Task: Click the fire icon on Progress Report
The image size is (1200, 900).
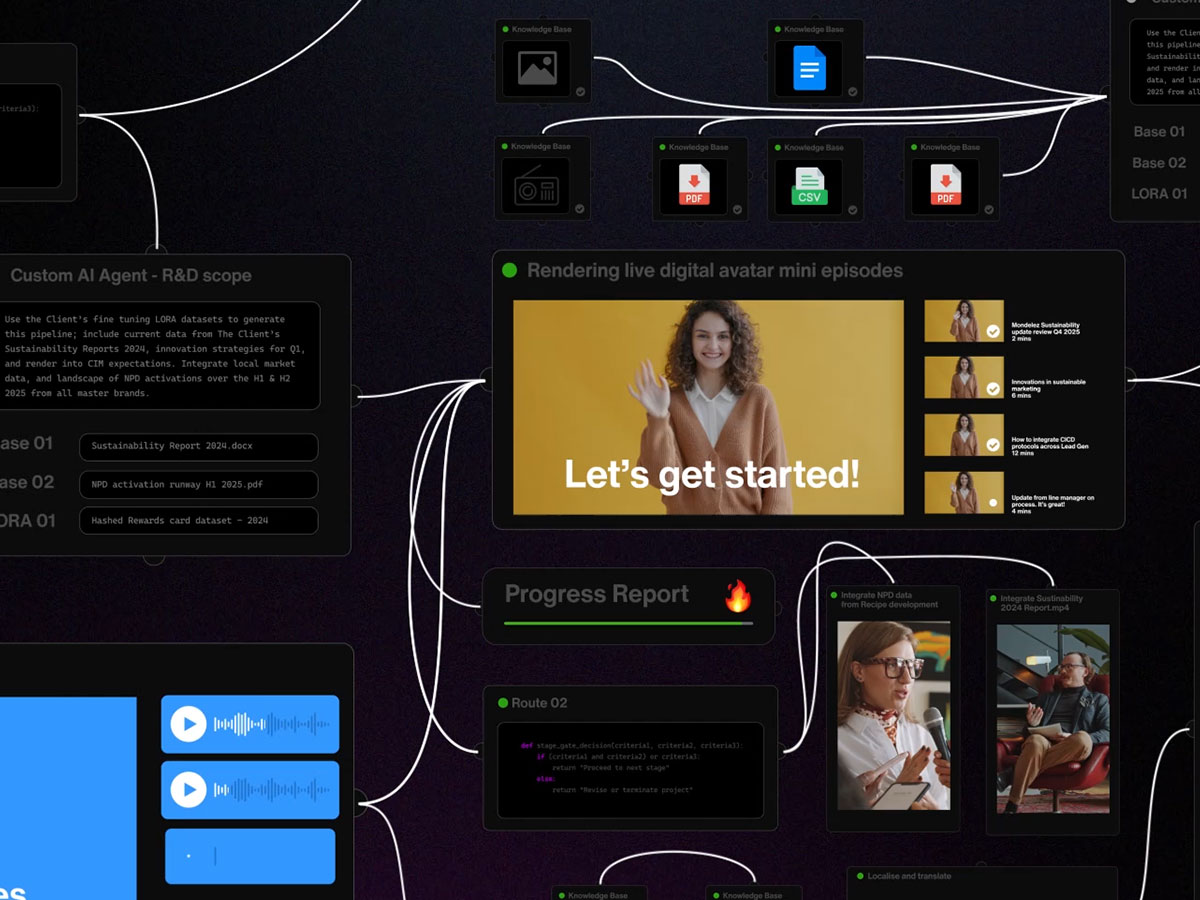Action: pos(738,597)
